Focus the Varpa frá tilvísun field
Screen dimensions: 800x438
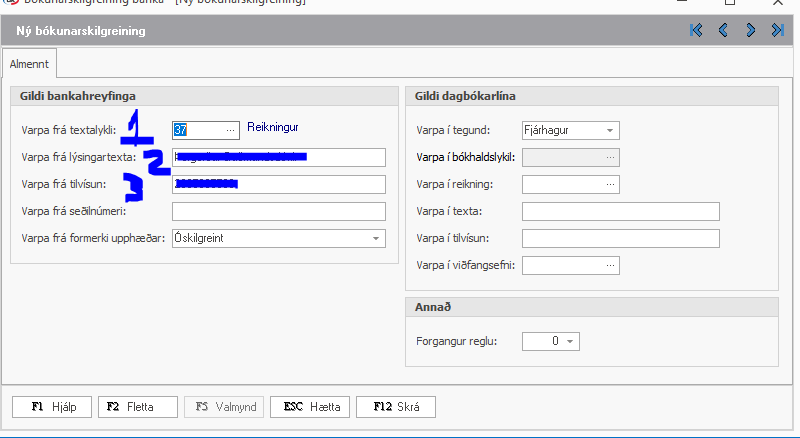click(x=278, y=184)
